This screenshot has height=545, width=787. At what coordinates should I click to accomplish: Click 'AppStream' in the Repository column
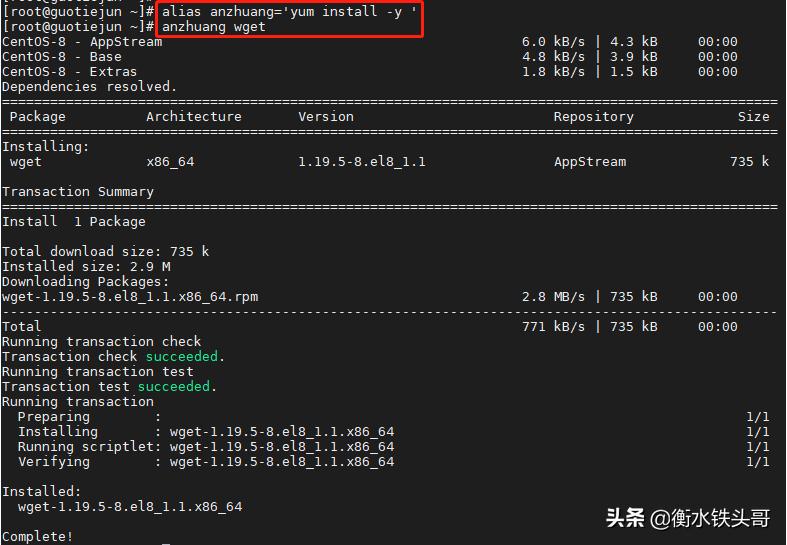[590, 162]
